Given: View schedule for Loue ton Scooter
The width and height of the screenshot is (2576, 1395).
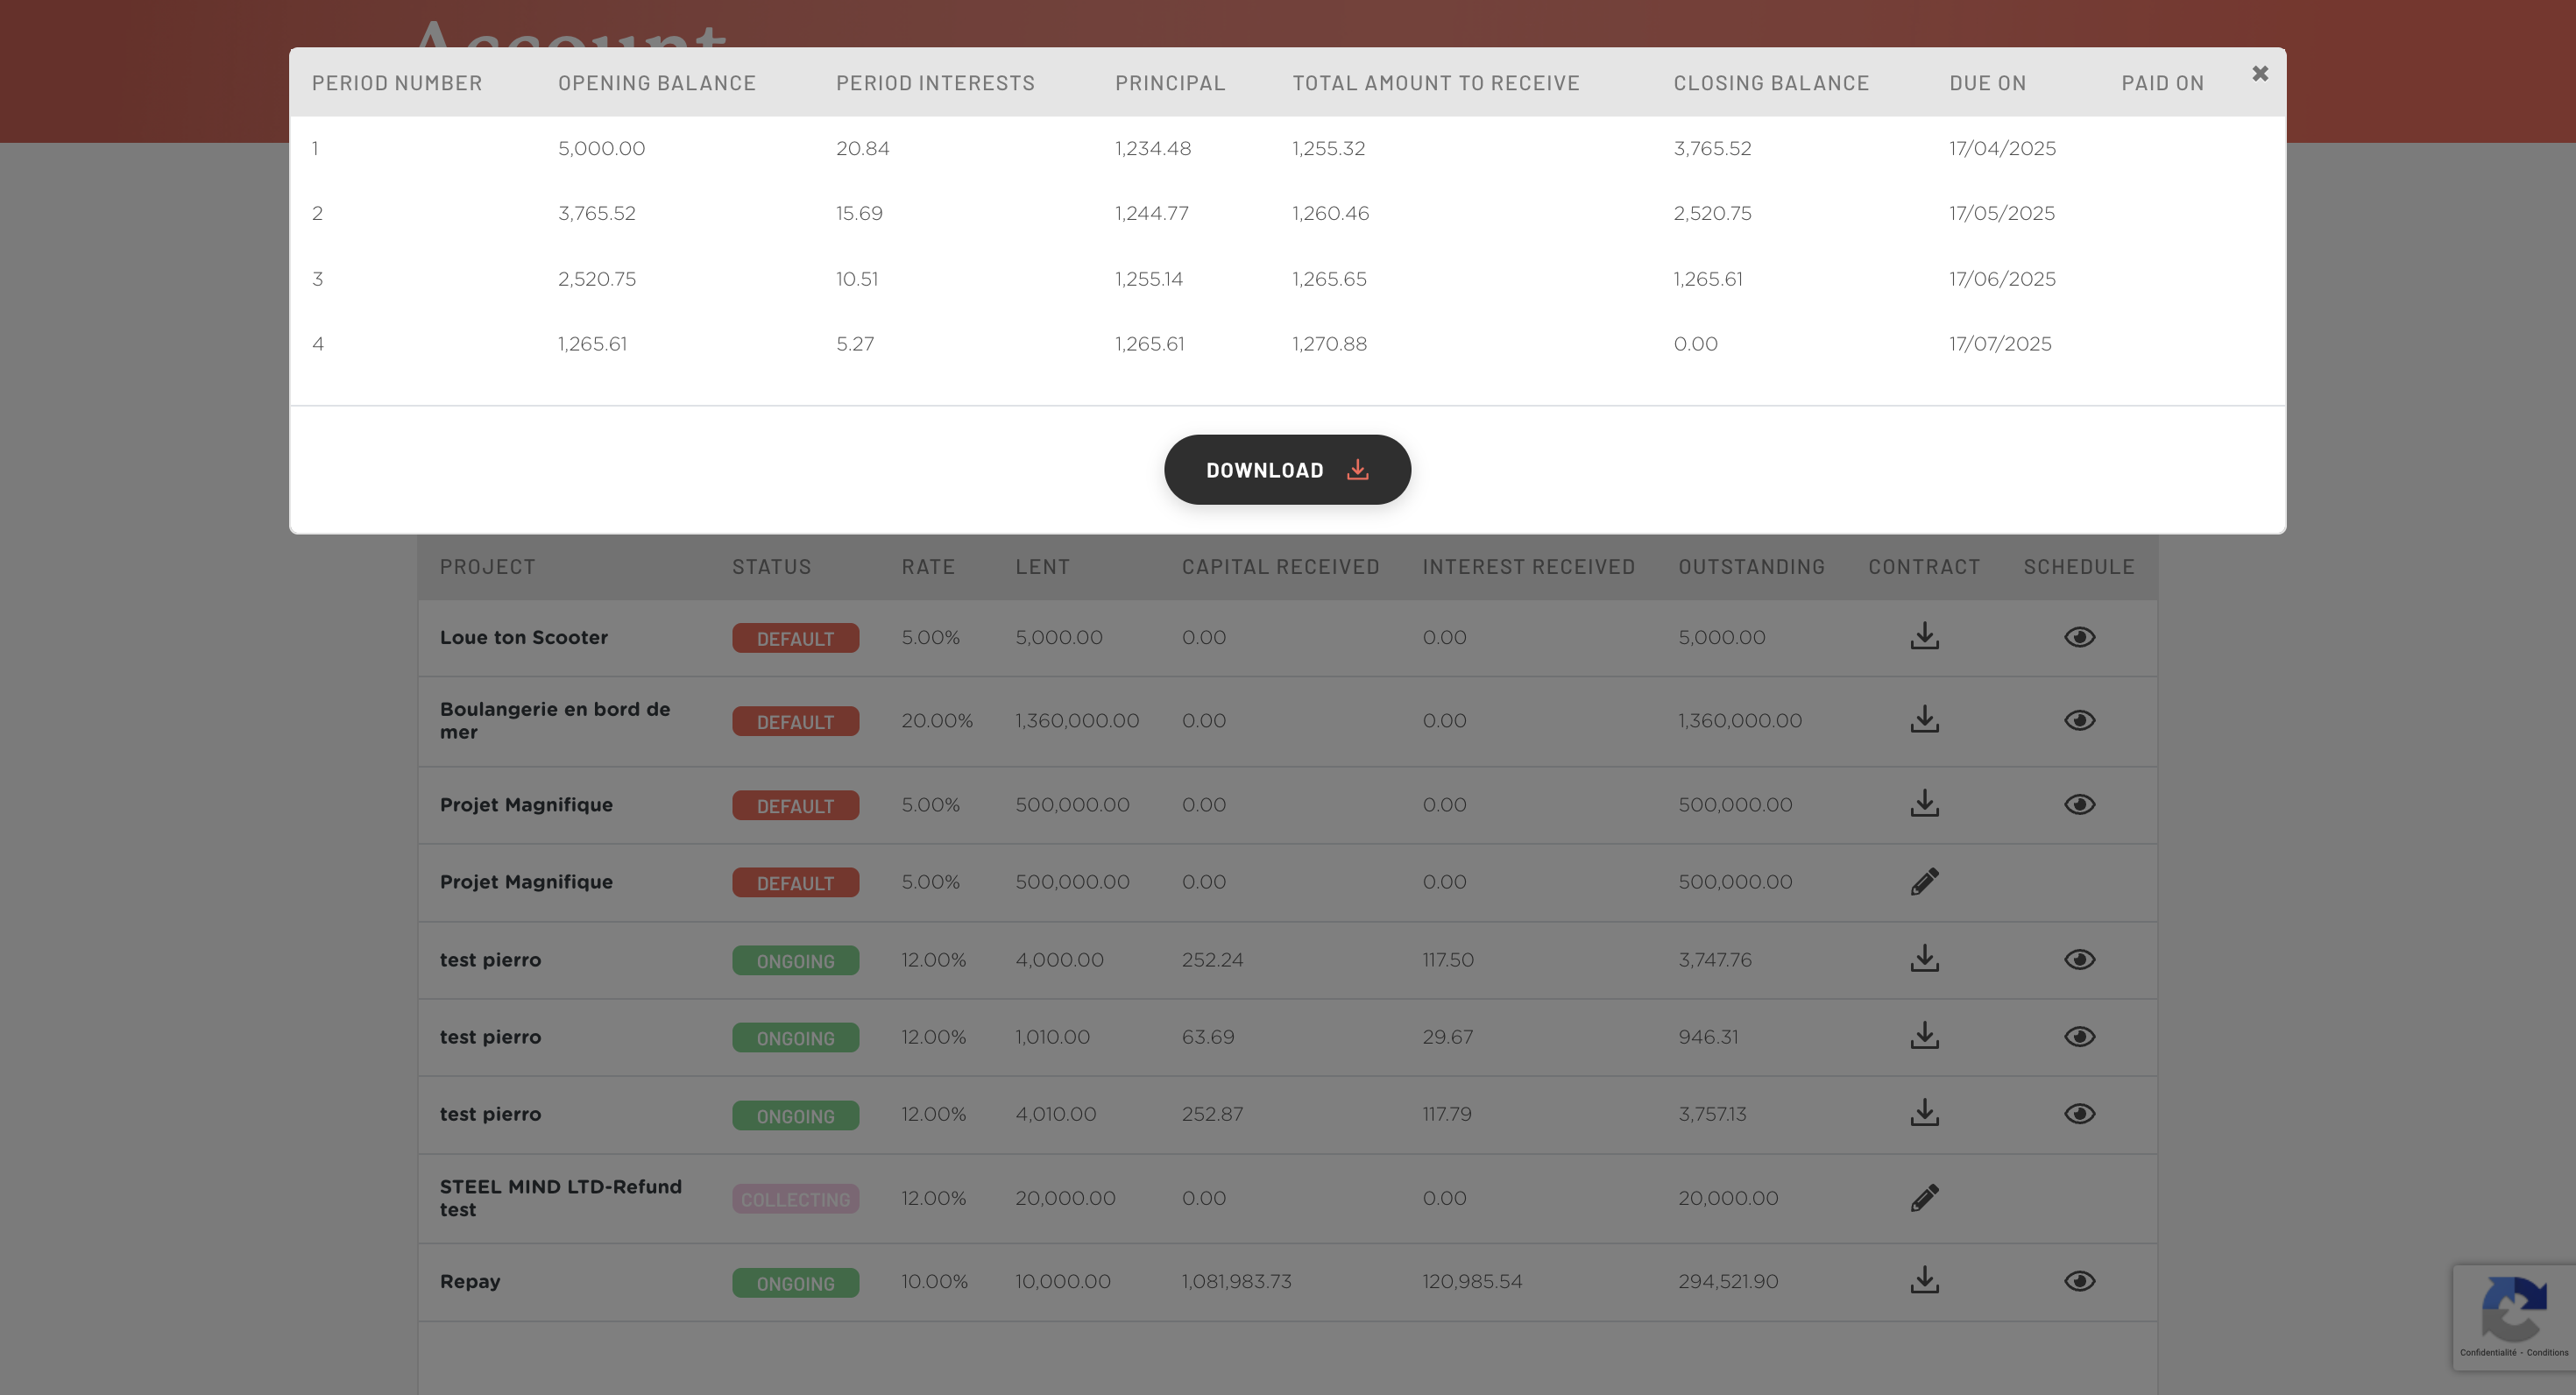Looking at the screenshot, I should tap(2079, 637).
